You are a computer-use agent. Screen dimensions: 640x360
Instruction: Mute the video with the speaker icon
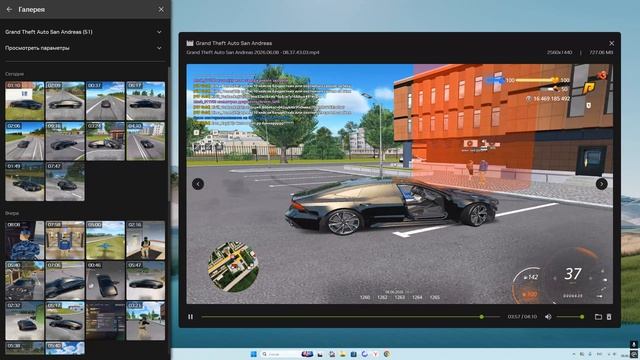point(548,317)
